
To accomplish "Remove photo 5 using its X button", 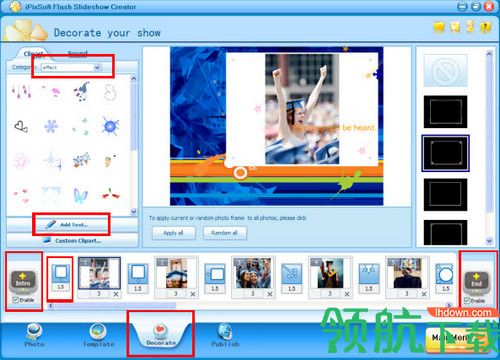I will pos(424,294).
